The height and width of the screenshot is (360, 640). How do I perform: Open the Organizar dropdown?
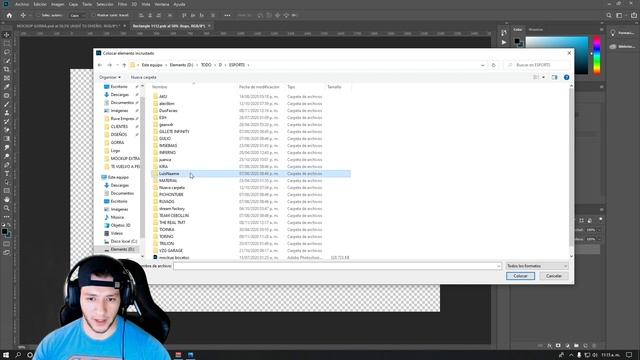tap(110, 77)
